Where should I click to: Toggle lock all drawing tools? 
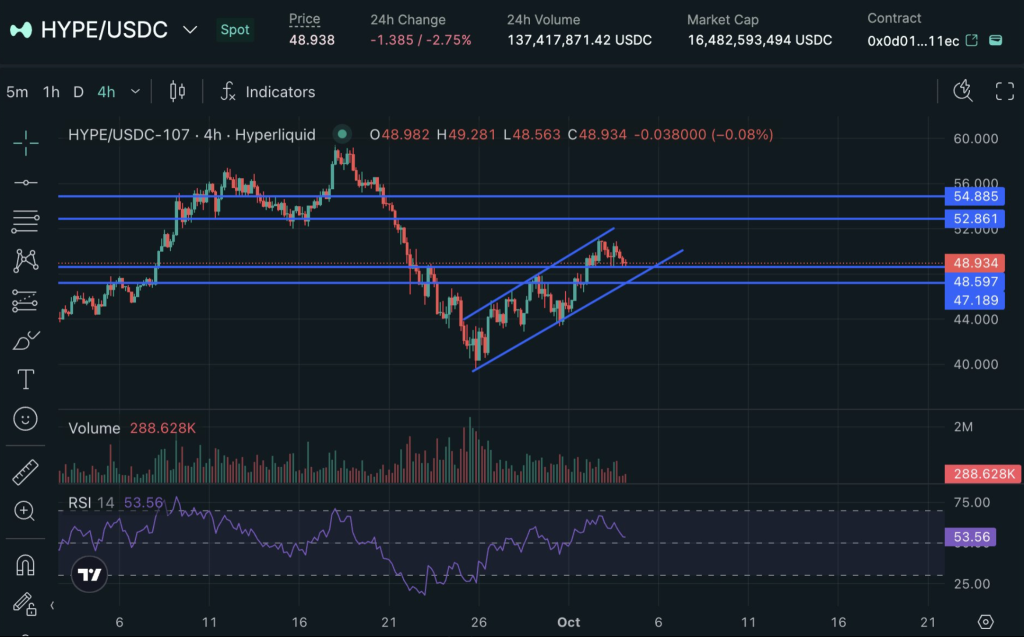(25, 604)
